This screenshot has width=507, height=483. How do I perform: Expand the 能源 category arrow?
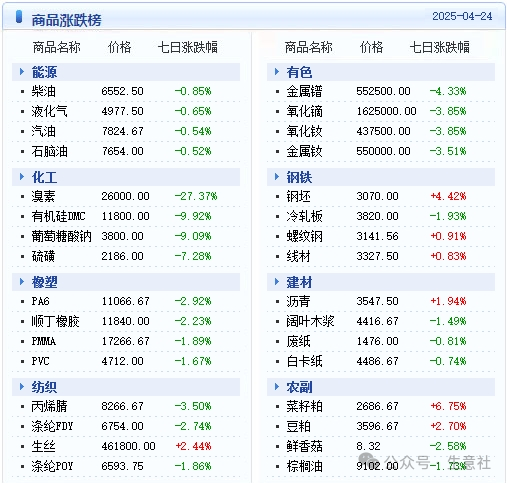point(22,71)
